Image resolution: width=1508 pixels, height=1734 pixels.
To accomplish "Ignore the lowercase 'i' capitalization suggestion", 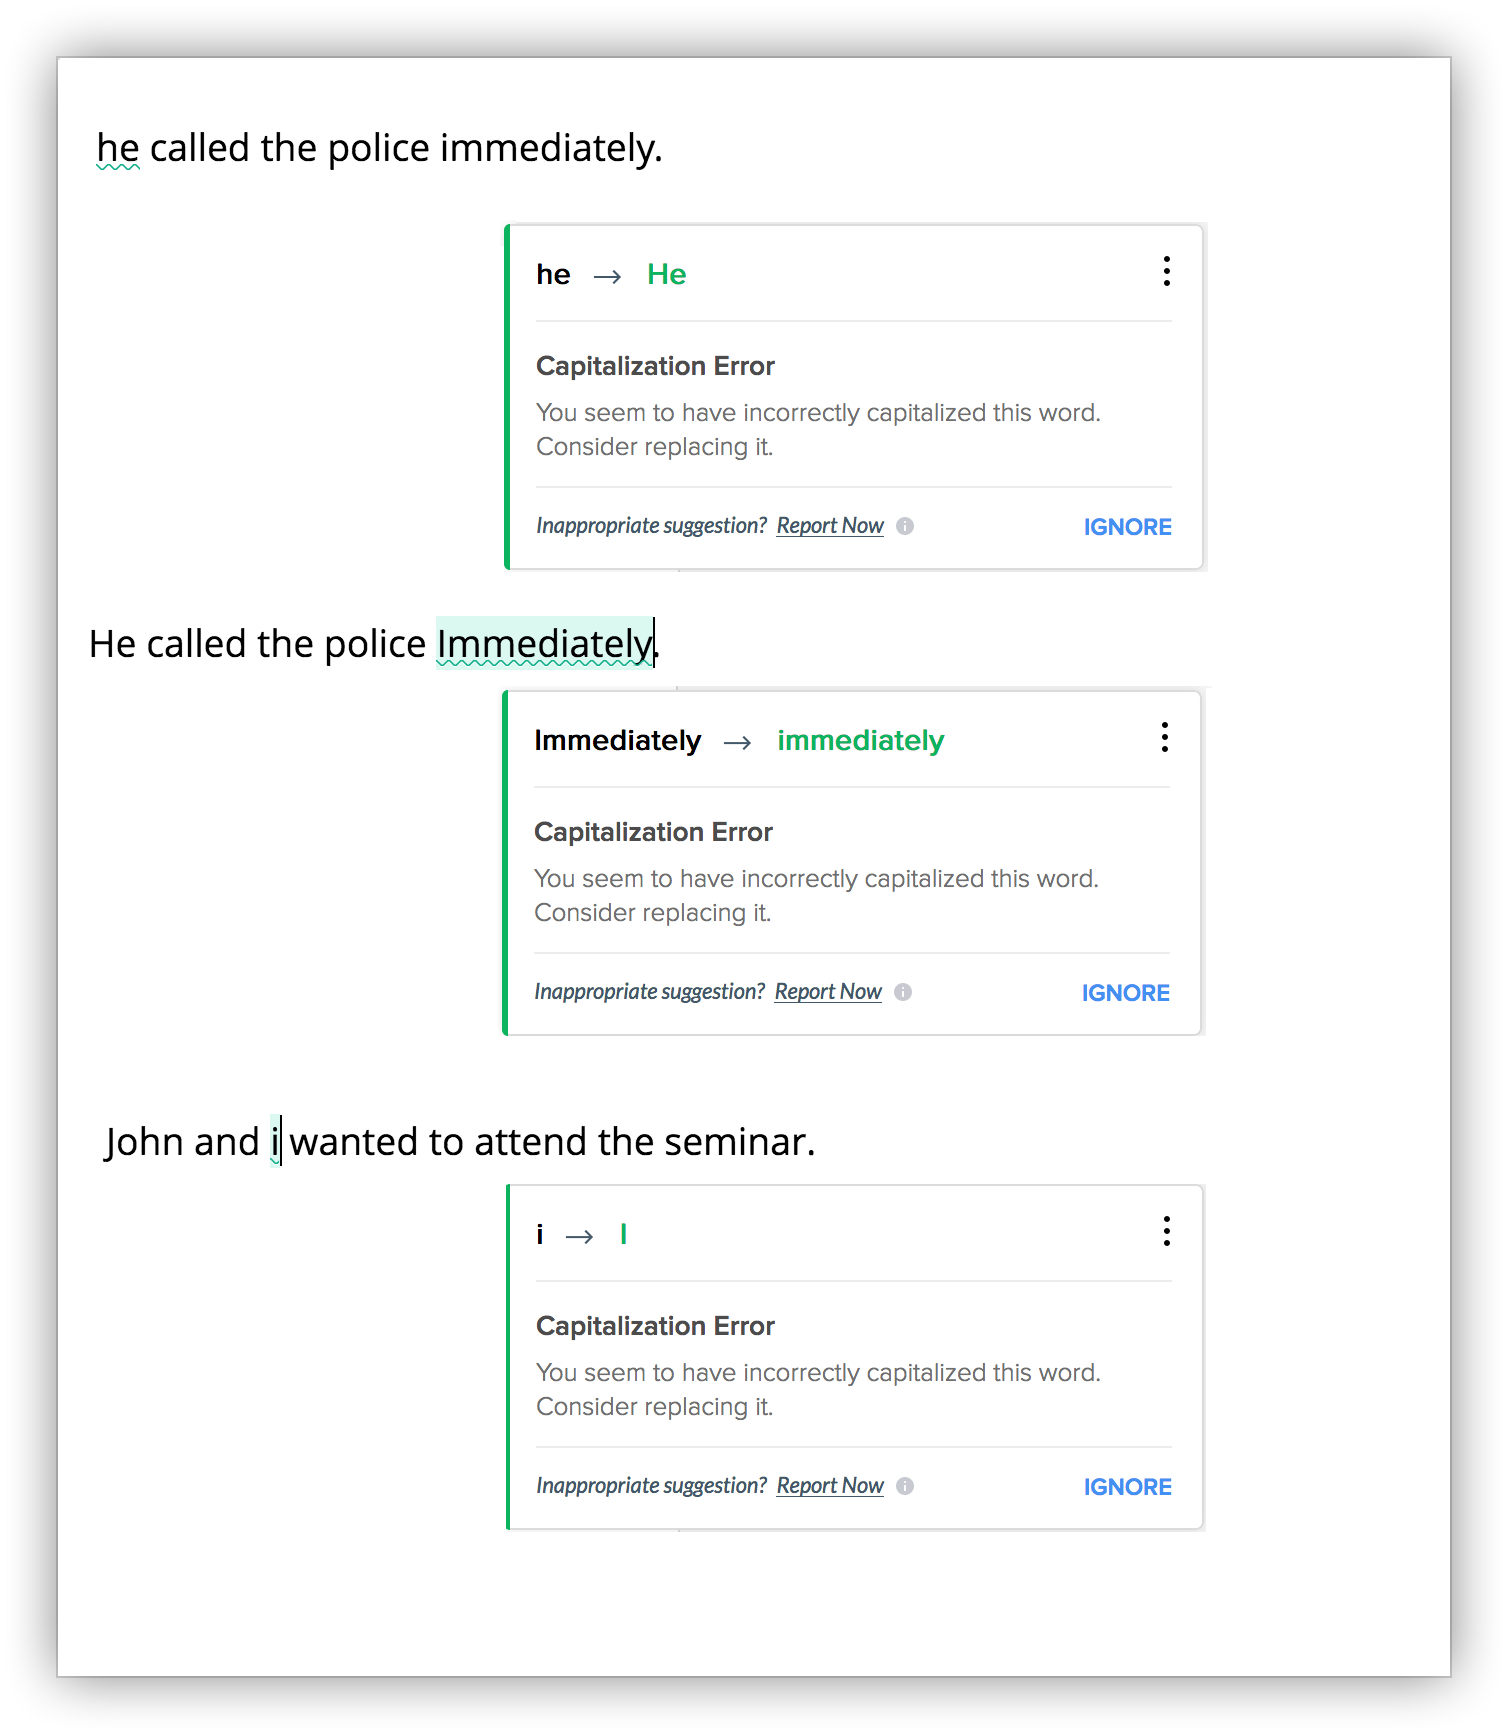I will 1127,1487.
